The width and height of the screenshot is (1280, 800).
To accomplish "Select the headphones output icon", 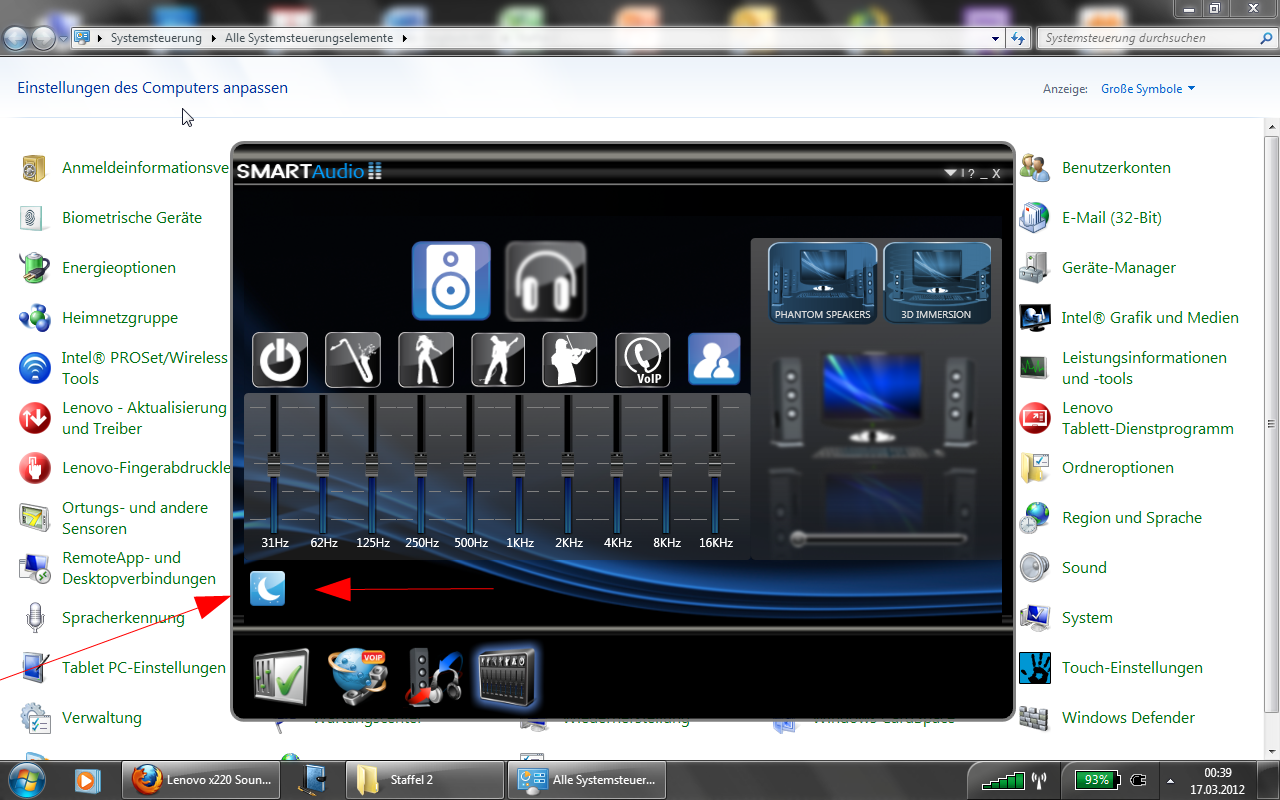I will pyautogui.click(x=545, y=281).
